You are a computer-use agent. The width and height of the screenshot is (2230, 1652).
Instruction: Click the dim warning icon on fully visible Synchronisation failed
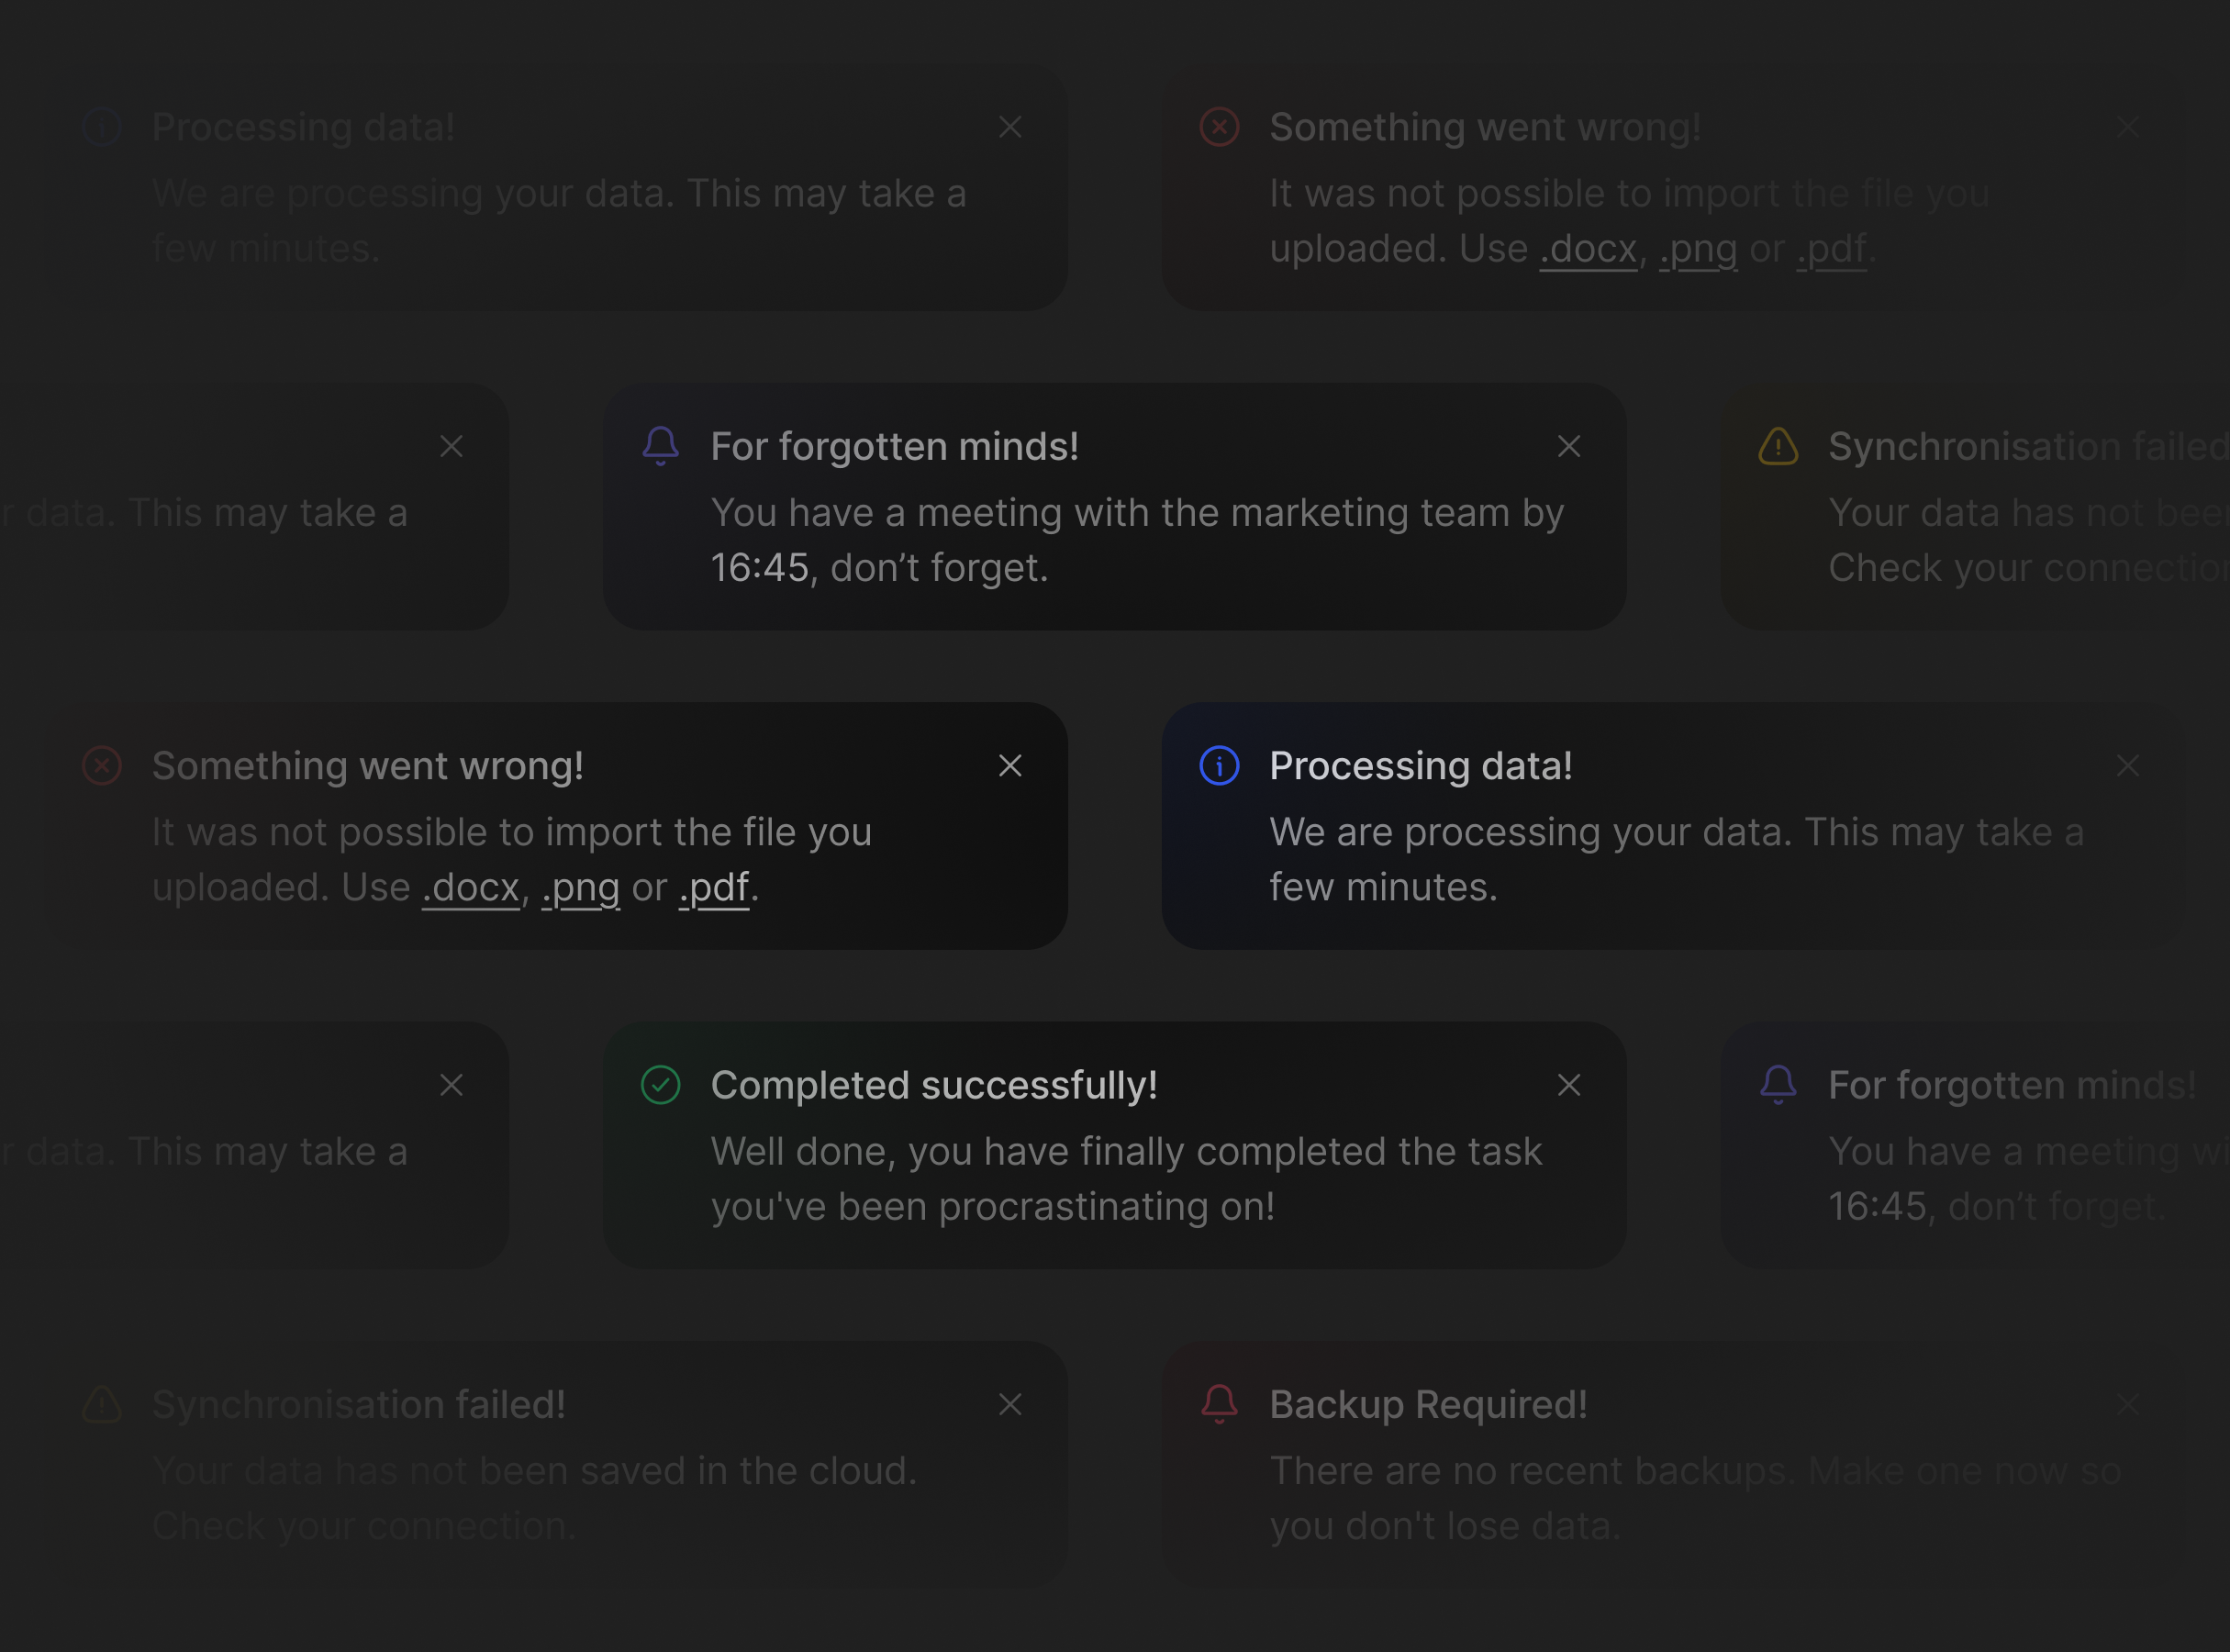(102, 1404)
